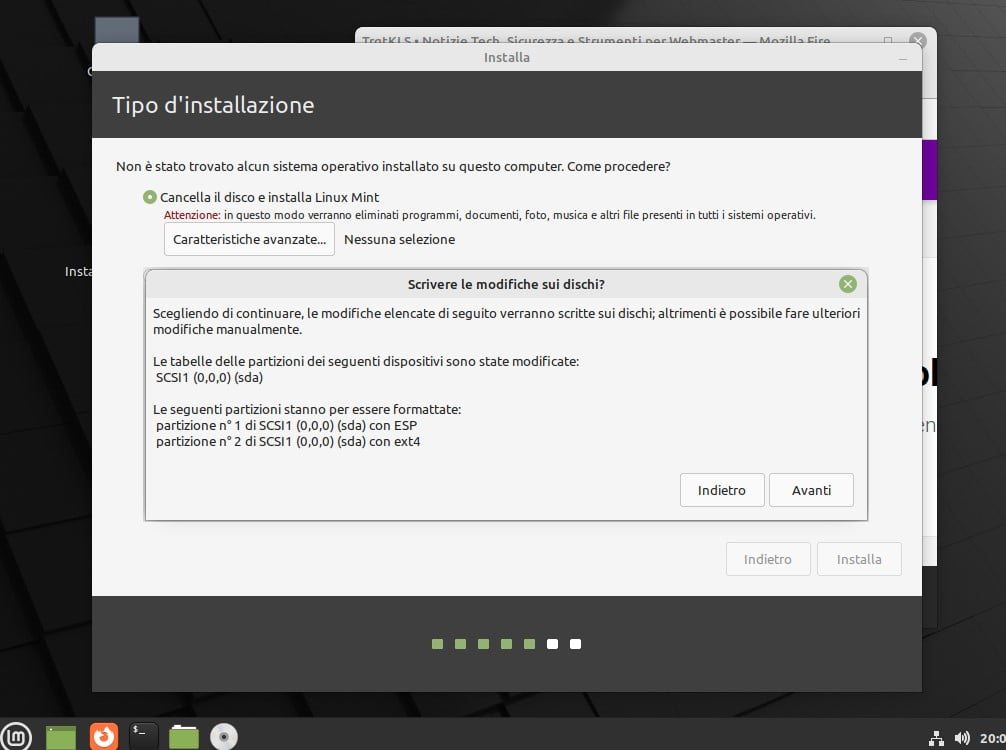Click the show desktop icon in taskbar
This screenshot has height=750, width=1006.
[x=61, y=737]
